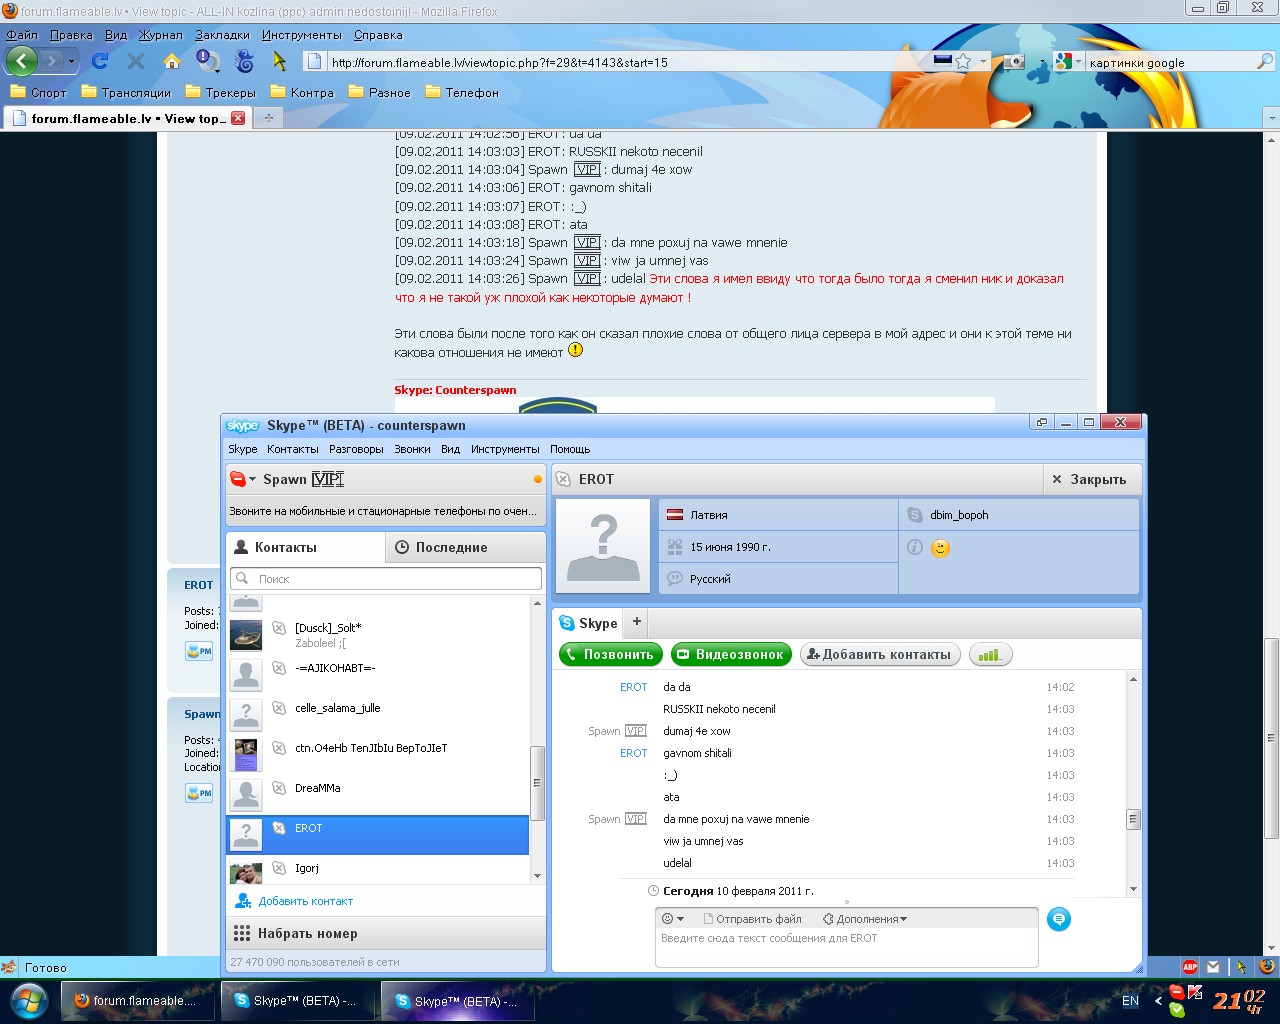Click the send message round blue button in Skype
This screenshot has width=1280, height=1024.
(1059, 919)
